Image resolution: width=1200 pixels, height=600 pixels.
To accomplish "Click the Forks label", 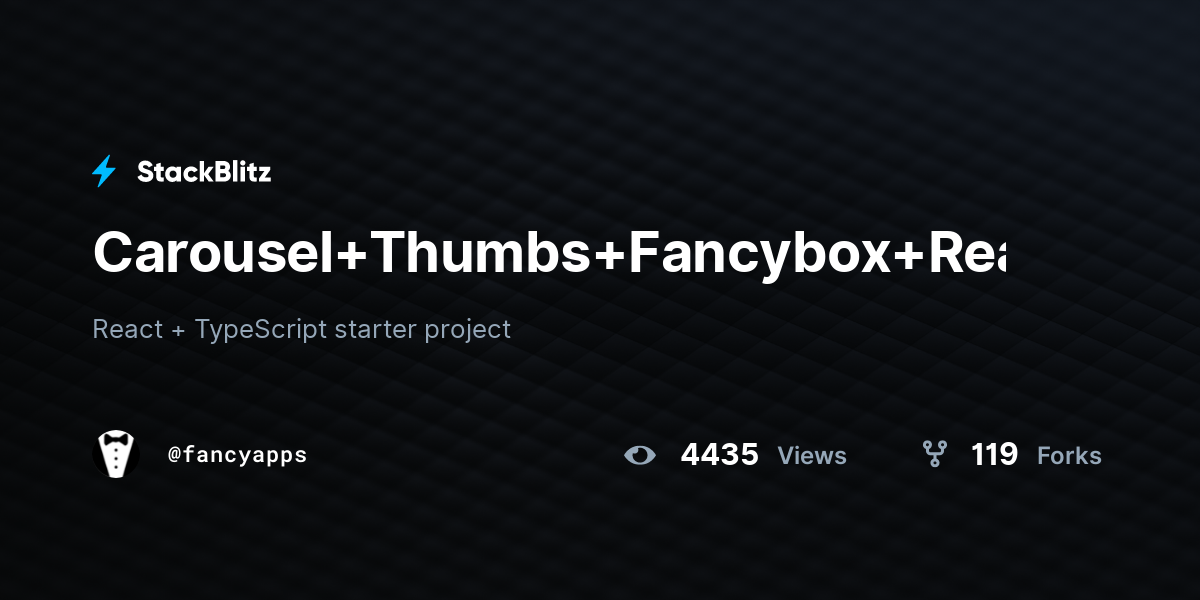I will pos(1069,456).
